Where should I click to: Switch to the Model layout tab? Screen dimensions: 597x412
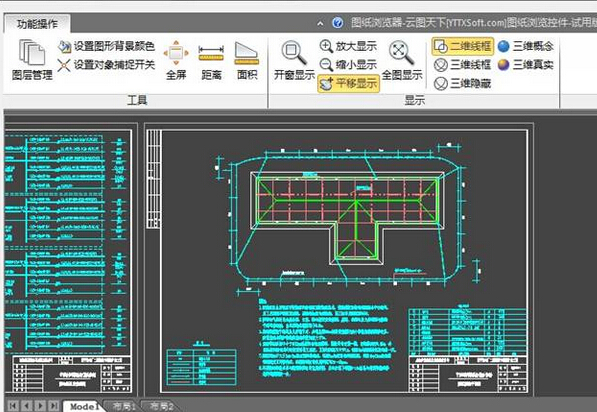(84, 406)
